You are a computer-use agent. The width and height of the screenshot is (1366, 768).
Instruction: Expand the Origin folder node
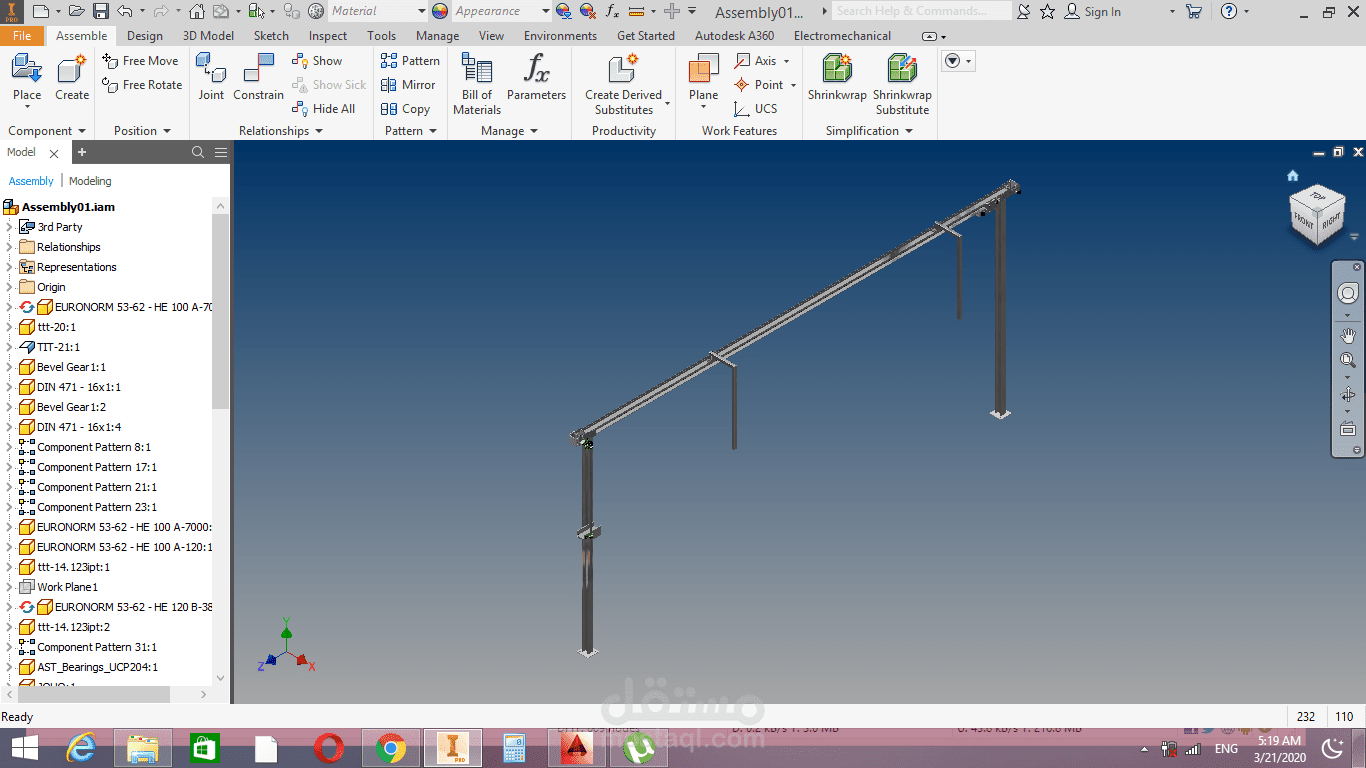point(9,287)
